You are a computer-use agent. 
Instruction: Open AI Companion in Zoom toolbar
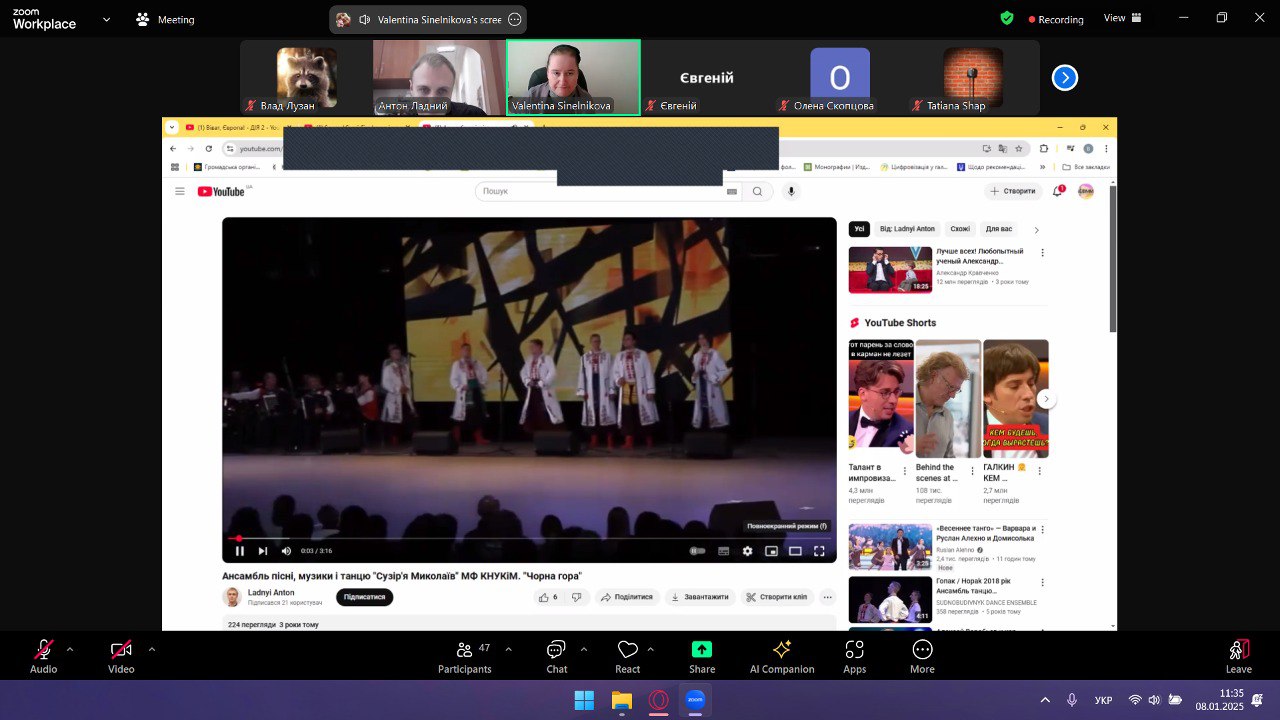pyautogui.click(x=782, y=657)
